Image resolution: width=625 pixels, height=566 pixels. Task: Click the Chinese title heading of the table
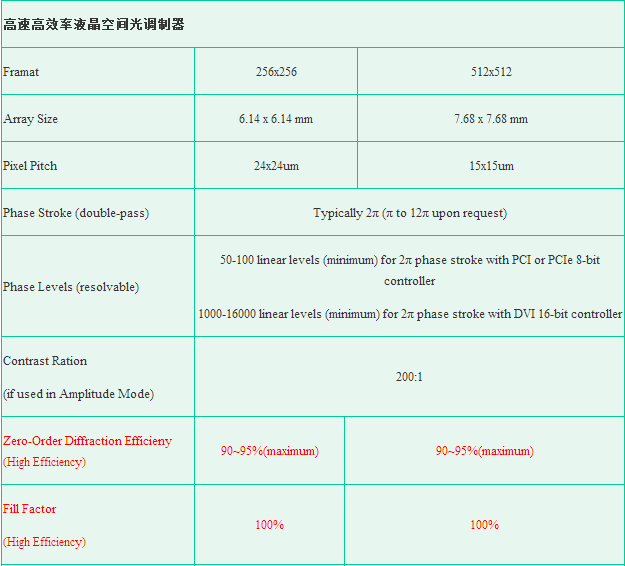[x=94, y=24]
